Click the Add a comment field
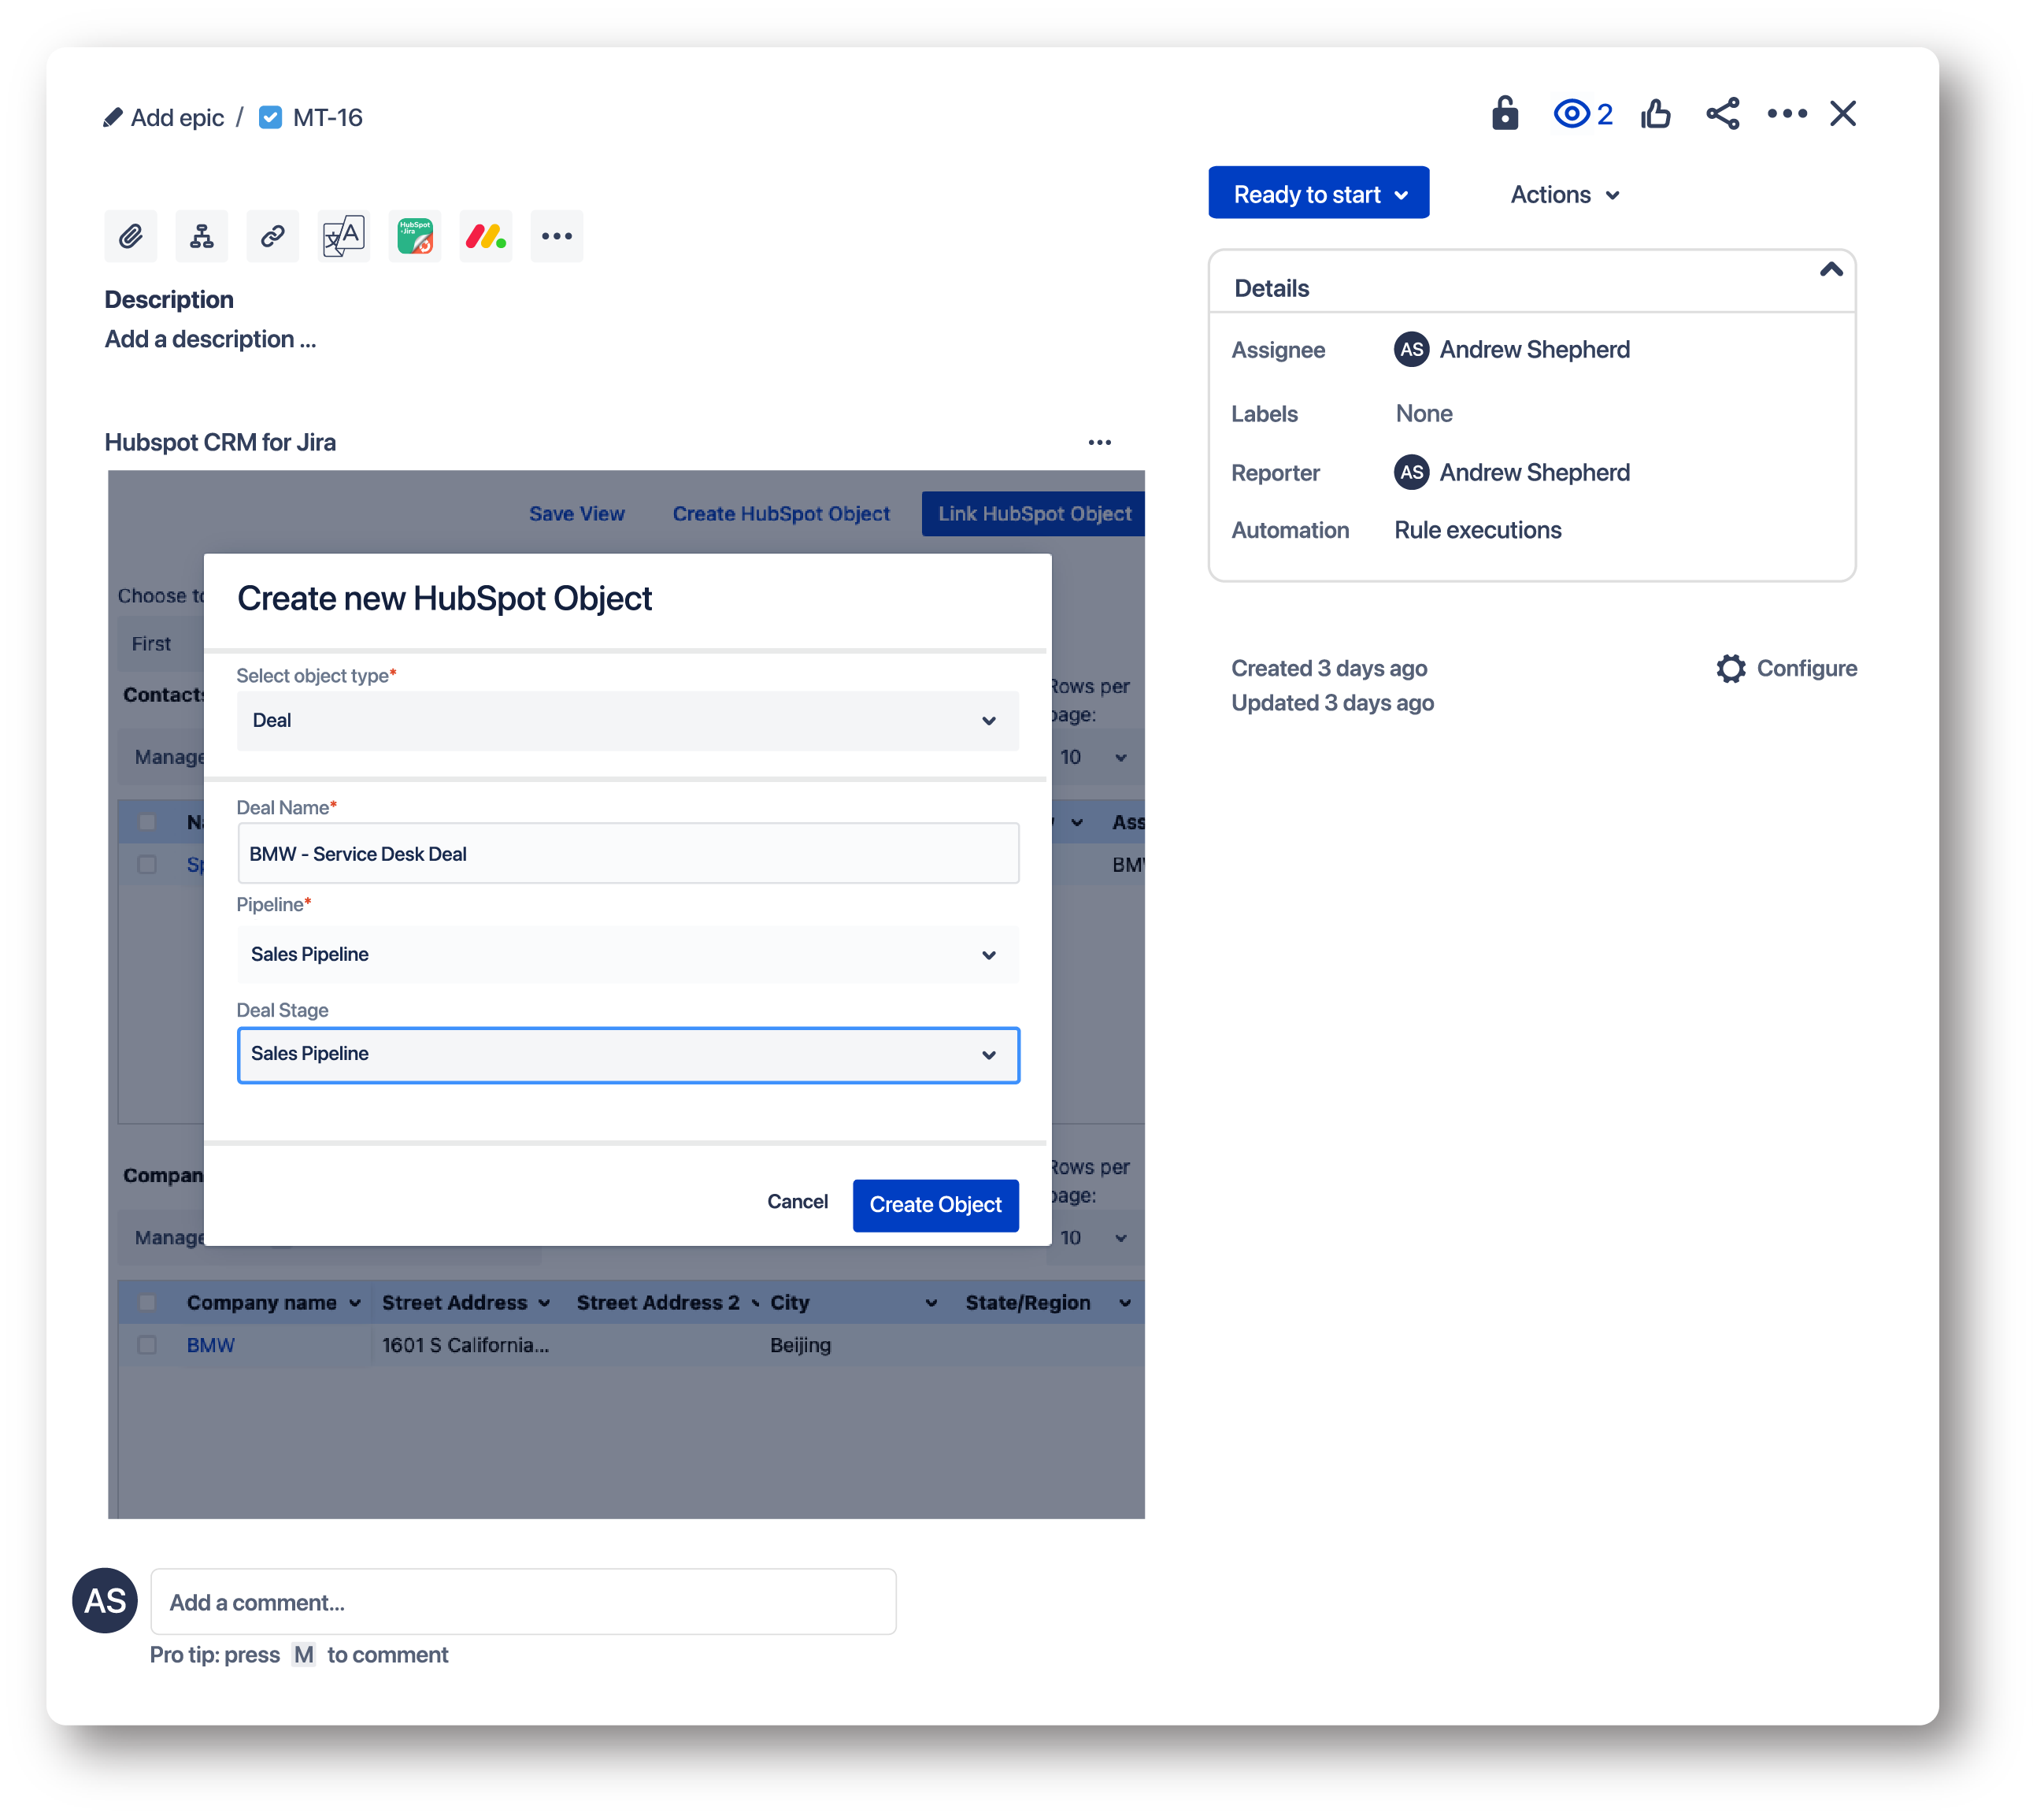This screenshot has width=2033, height=1820. coord(523,1602)
